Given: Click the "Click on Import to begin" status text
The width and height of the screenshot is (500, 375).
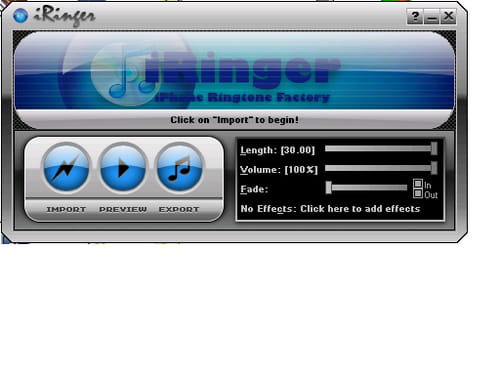Looking at the screenshot, I should click(x=234, y=120).
